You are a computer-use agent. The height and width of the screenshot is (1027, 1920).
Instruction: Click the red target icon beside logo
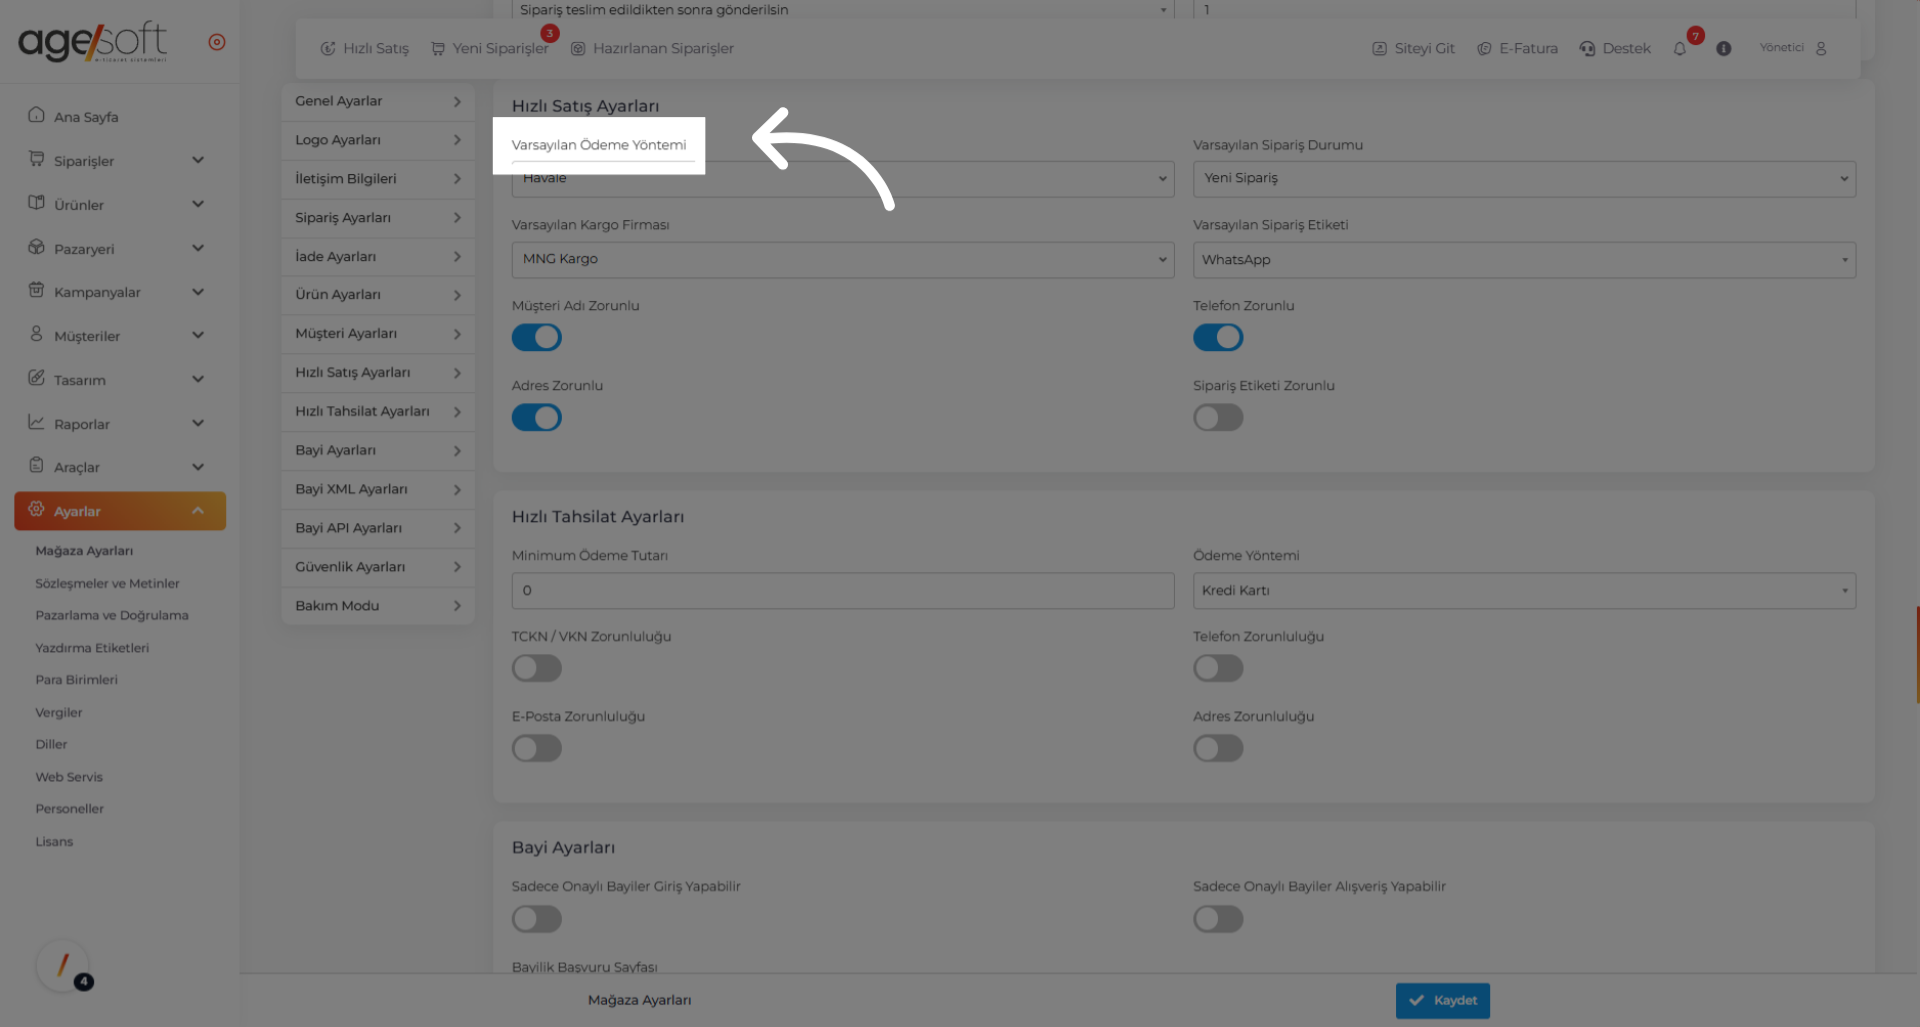tap(217, 42)
